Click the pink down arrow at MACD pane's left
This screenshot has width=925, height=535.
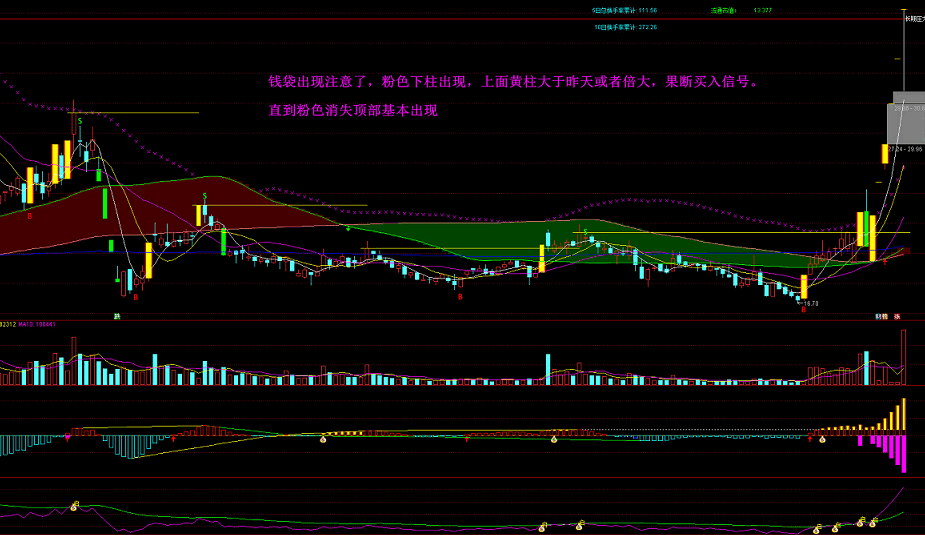pos(68,438)
